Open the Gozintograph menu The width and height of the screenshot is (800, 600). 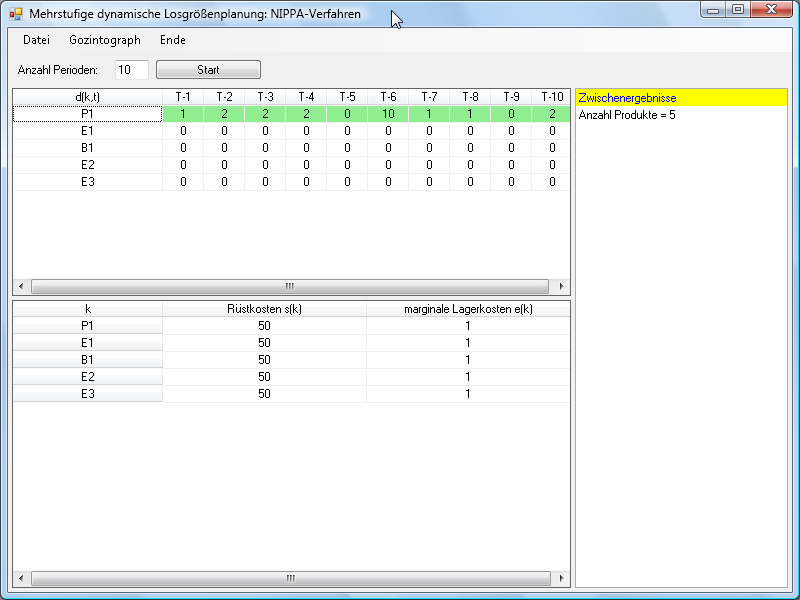pyautogui.click(x=105, y=40)
